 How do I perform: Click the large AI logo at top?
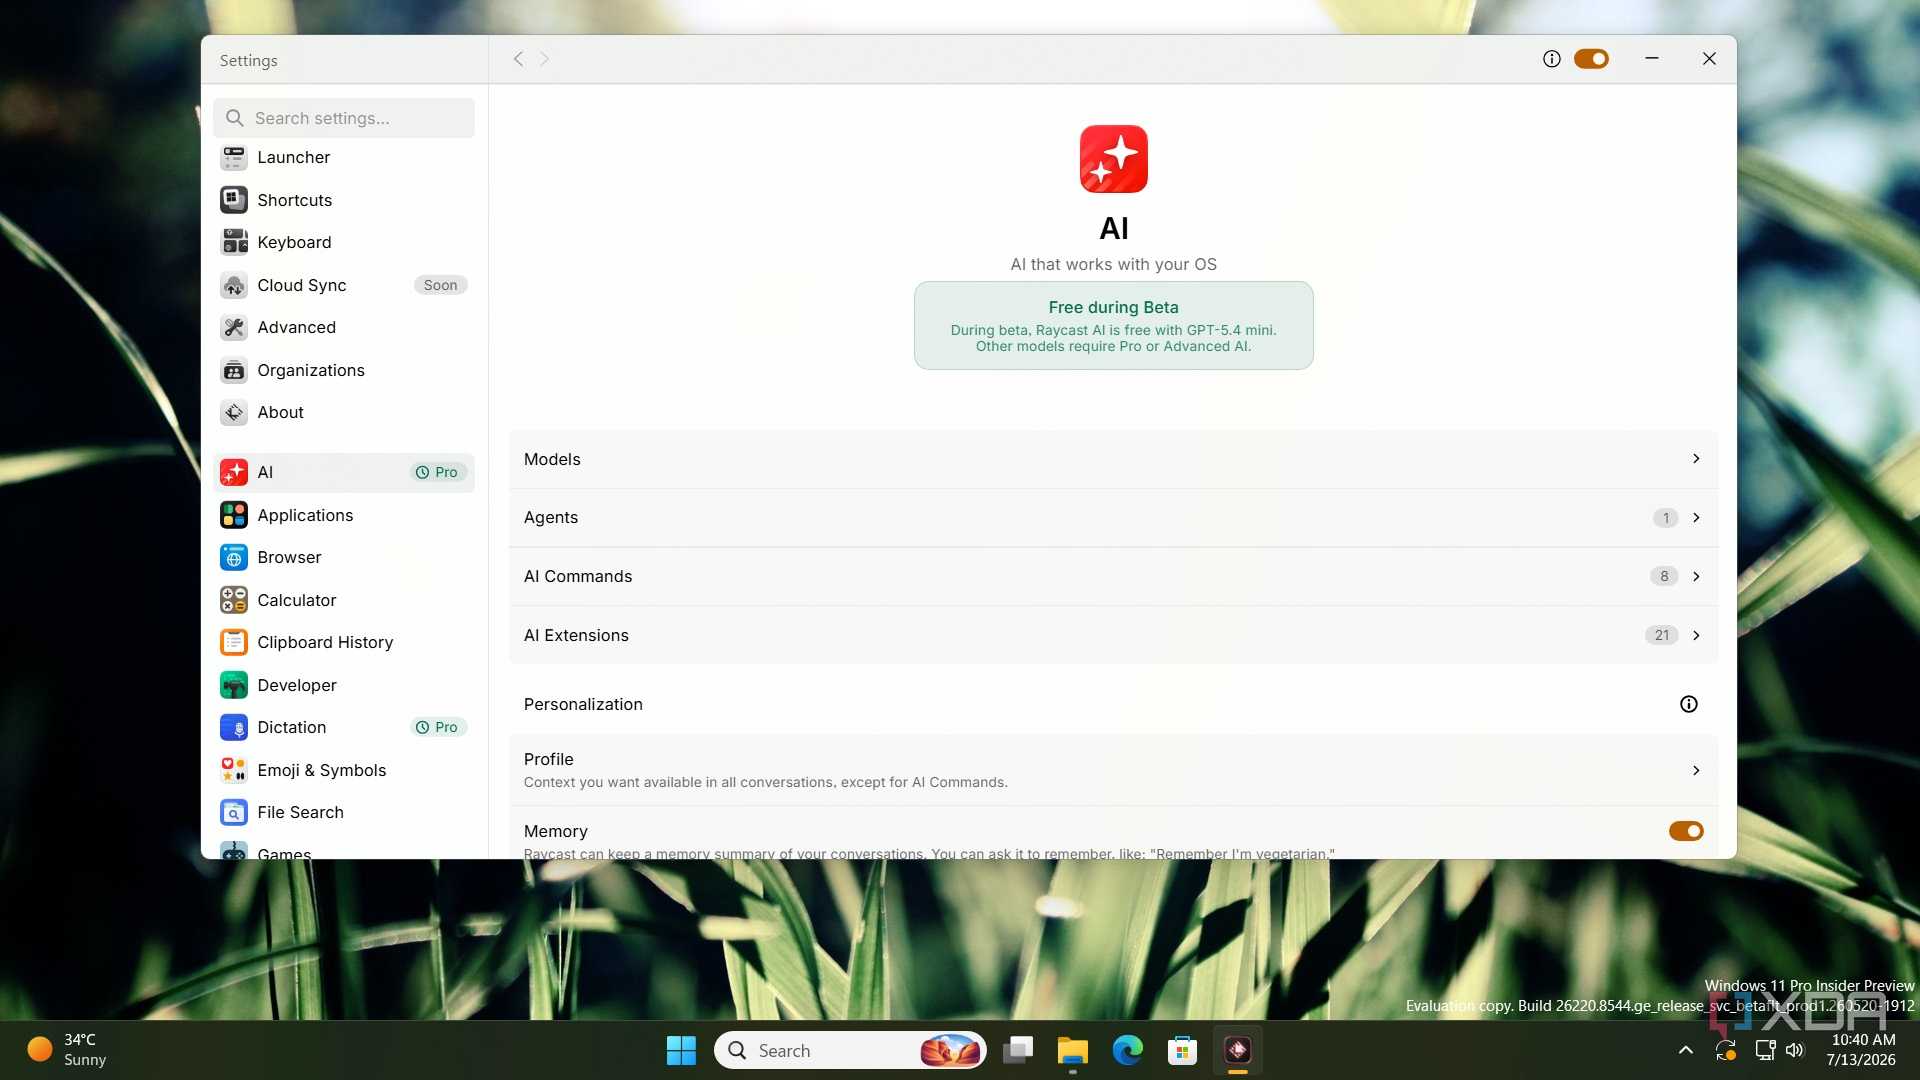(x=1114, y=159)
